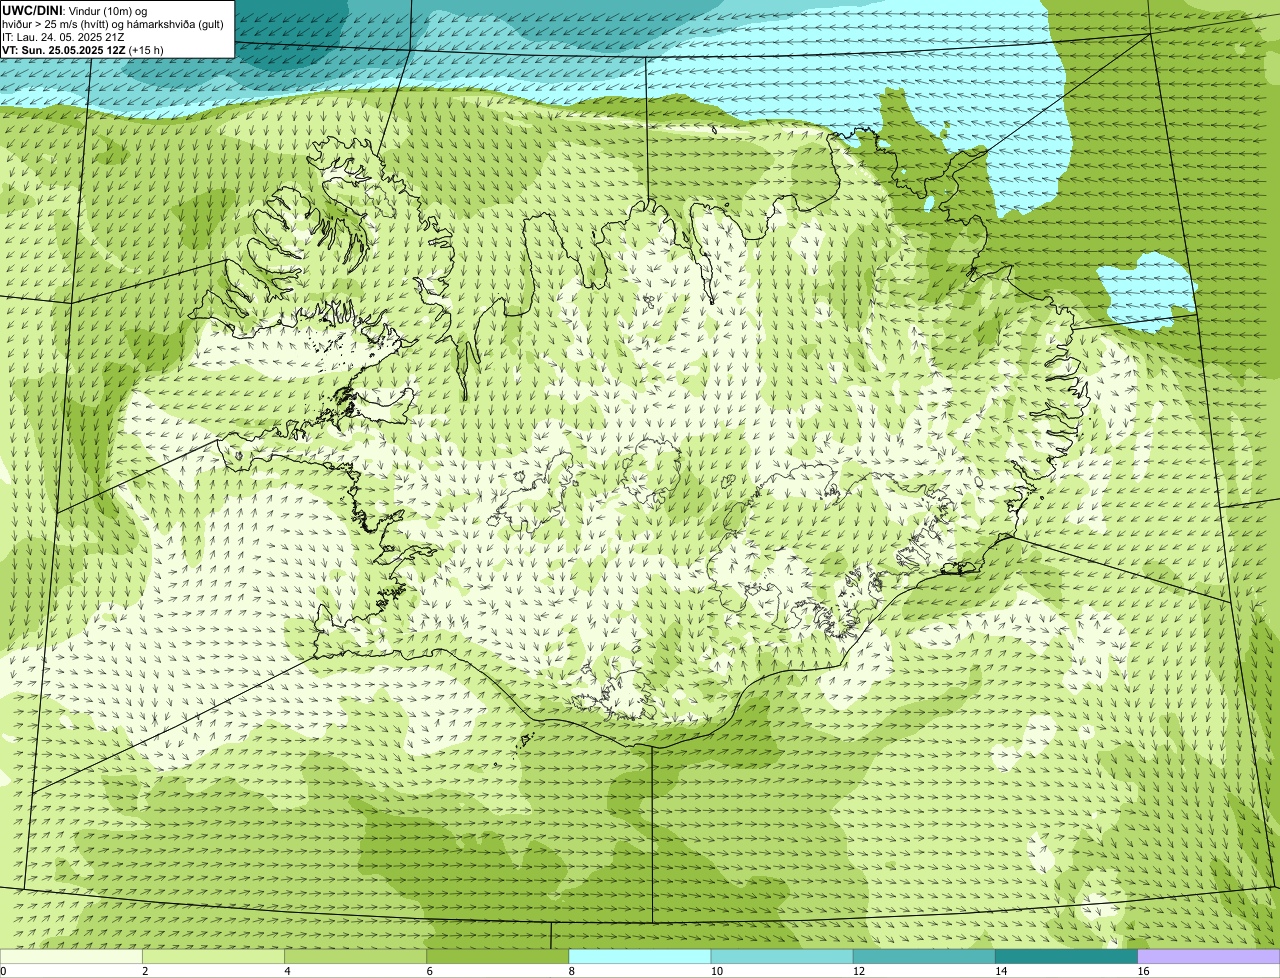Click the 2–4 m/s legend color segment

[x=214, y=956]
